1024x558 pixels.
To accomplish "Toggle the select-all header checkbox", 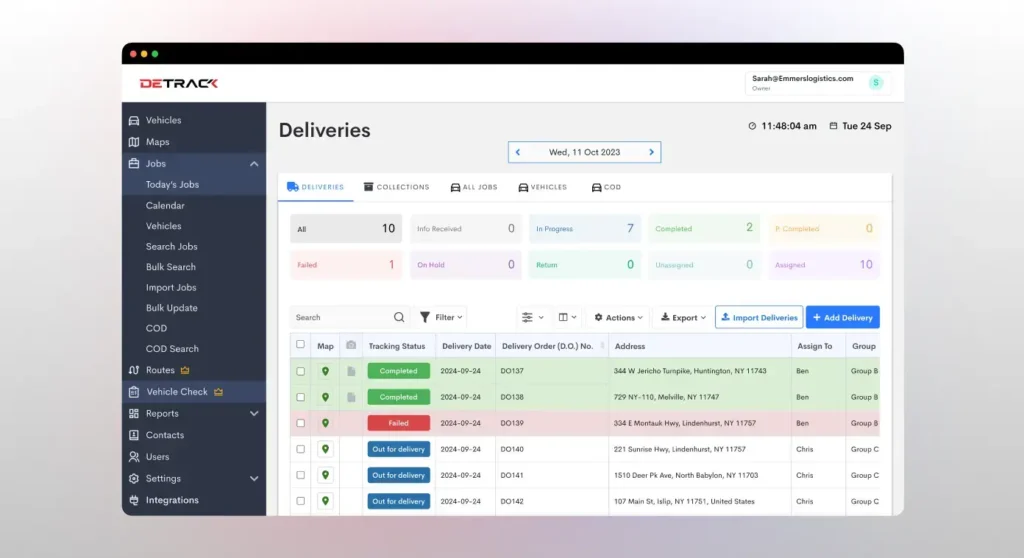I will pos(300,344).
